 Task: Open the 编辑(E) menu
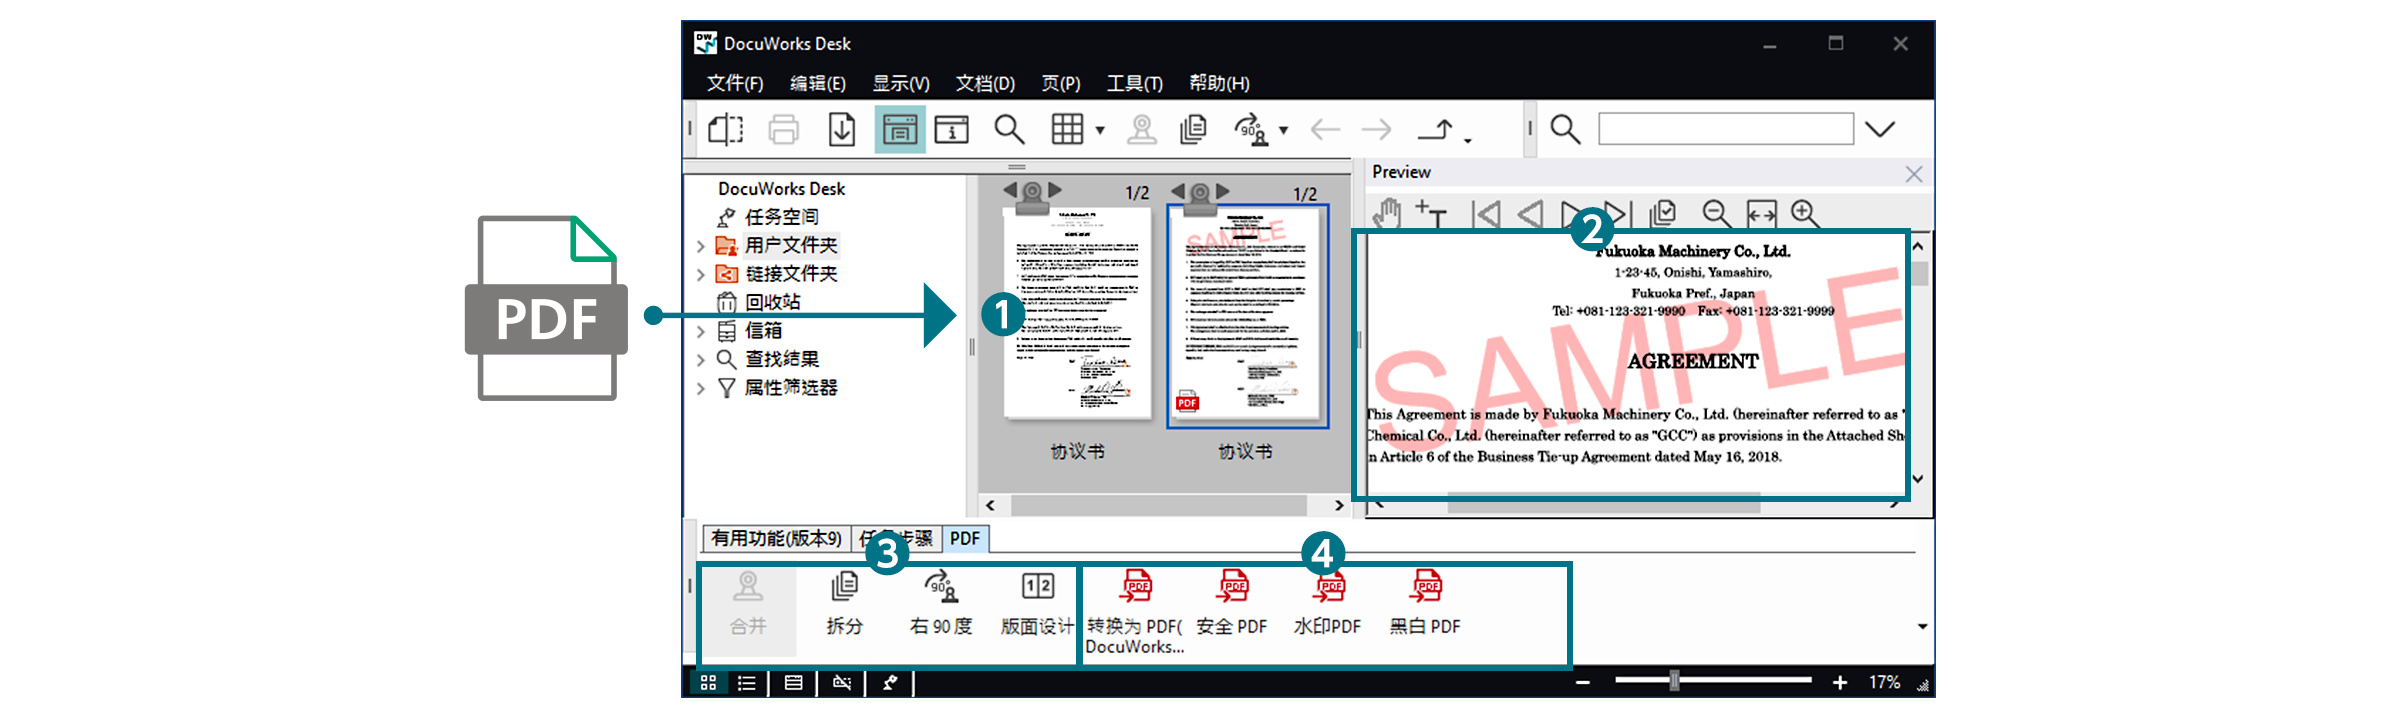[818, 83]
